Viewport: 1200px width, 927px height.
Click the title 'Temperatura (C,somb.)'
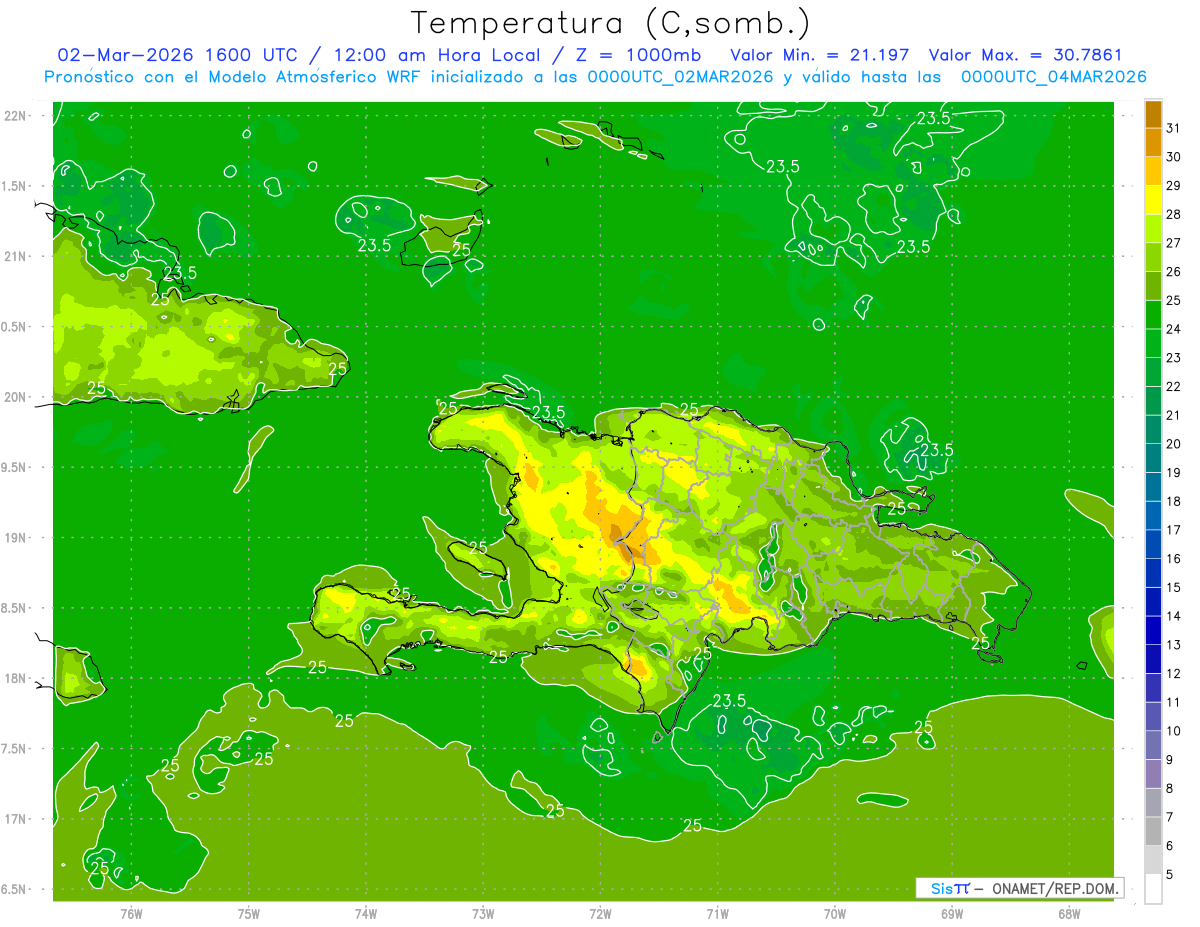pos(610,23)
